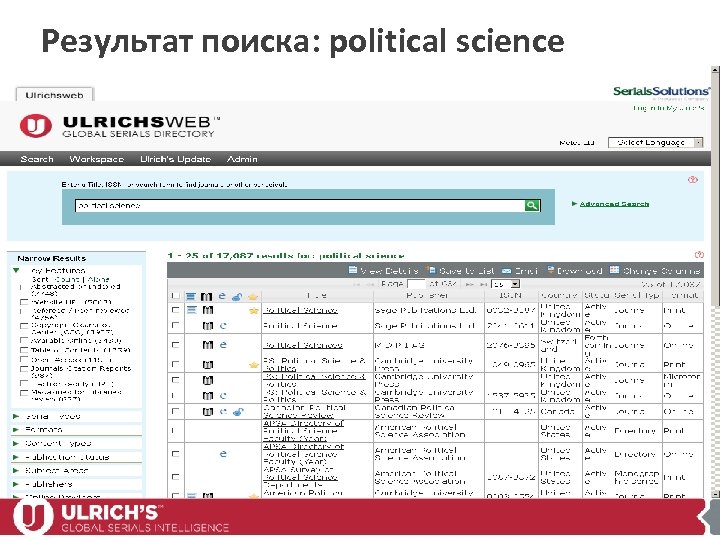Click the help icon in search box panel
Viewport: 720px width, 540px height.
click(x=692, y=180)
